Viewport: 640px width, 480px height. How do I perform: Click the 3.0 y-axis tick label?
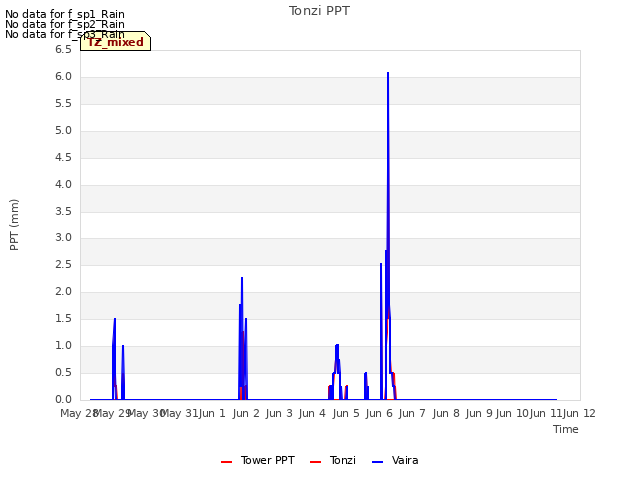63,238
